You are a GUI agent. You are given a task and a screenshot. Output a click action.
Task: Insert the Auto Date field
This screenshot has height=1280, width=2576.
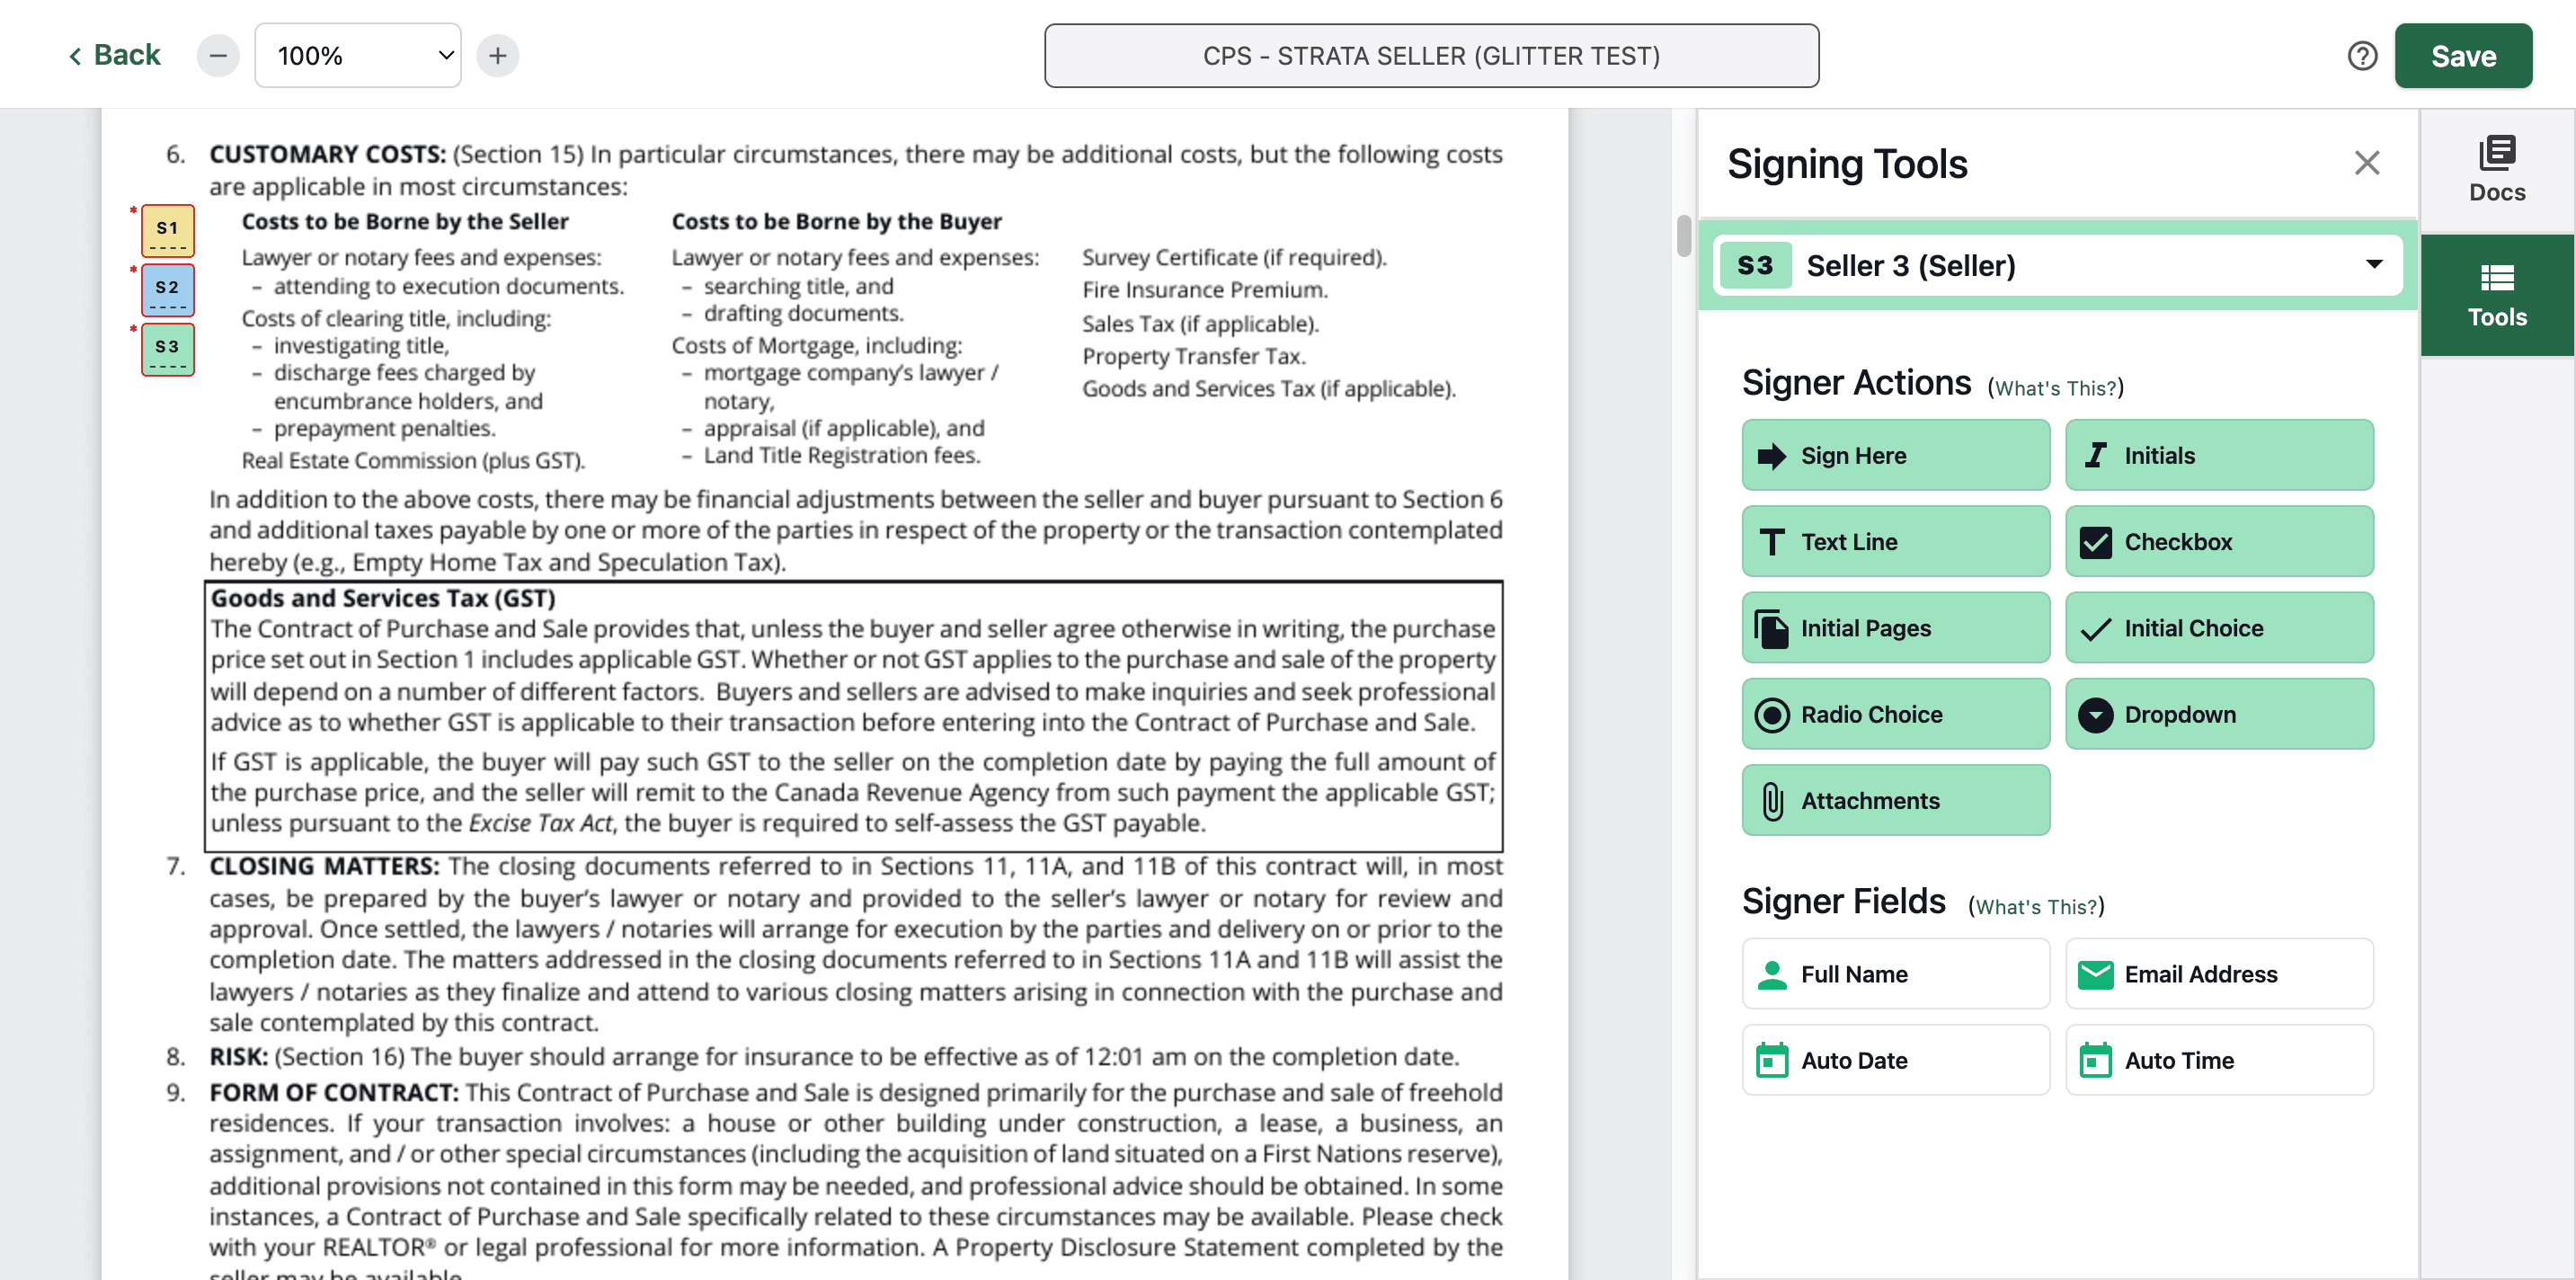pyautogui.click(x=1895, y=1059)
